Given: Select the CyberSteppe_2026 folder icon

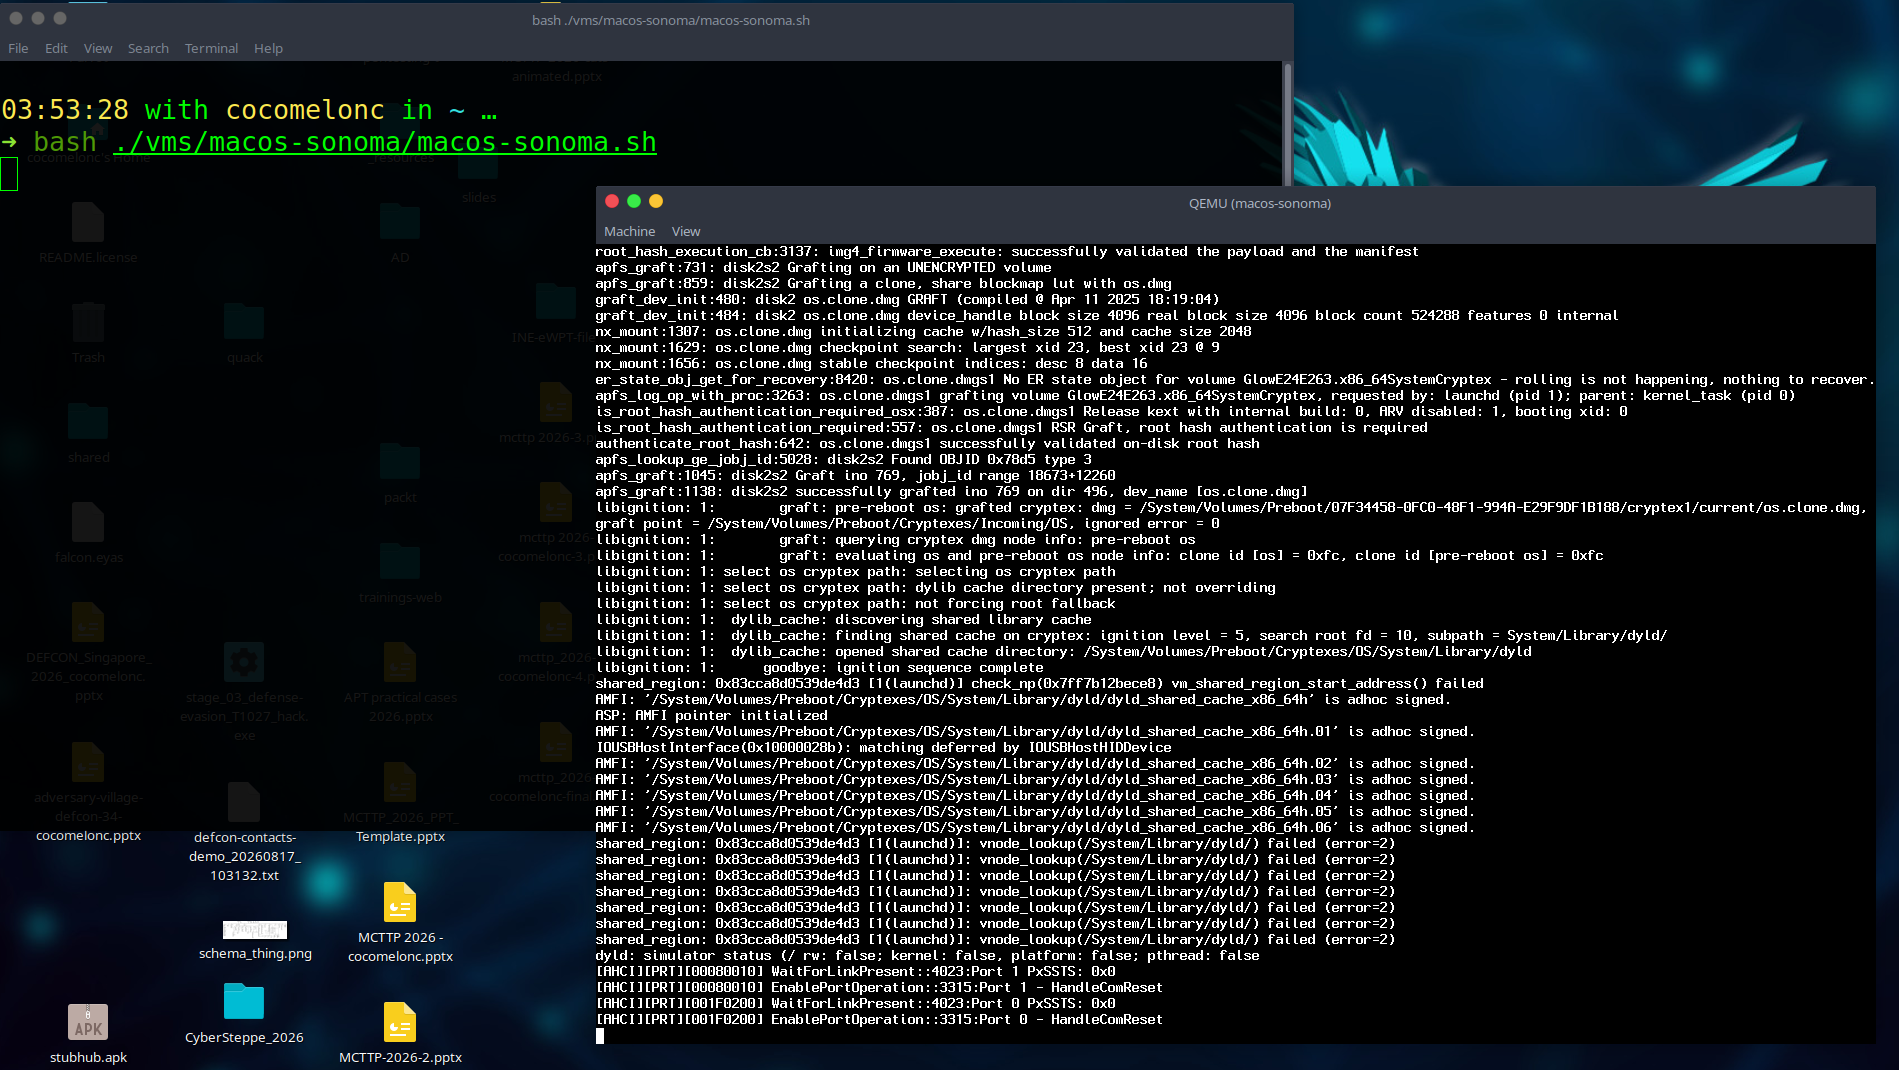Looking at the screenshot, I should point(244,1002).
